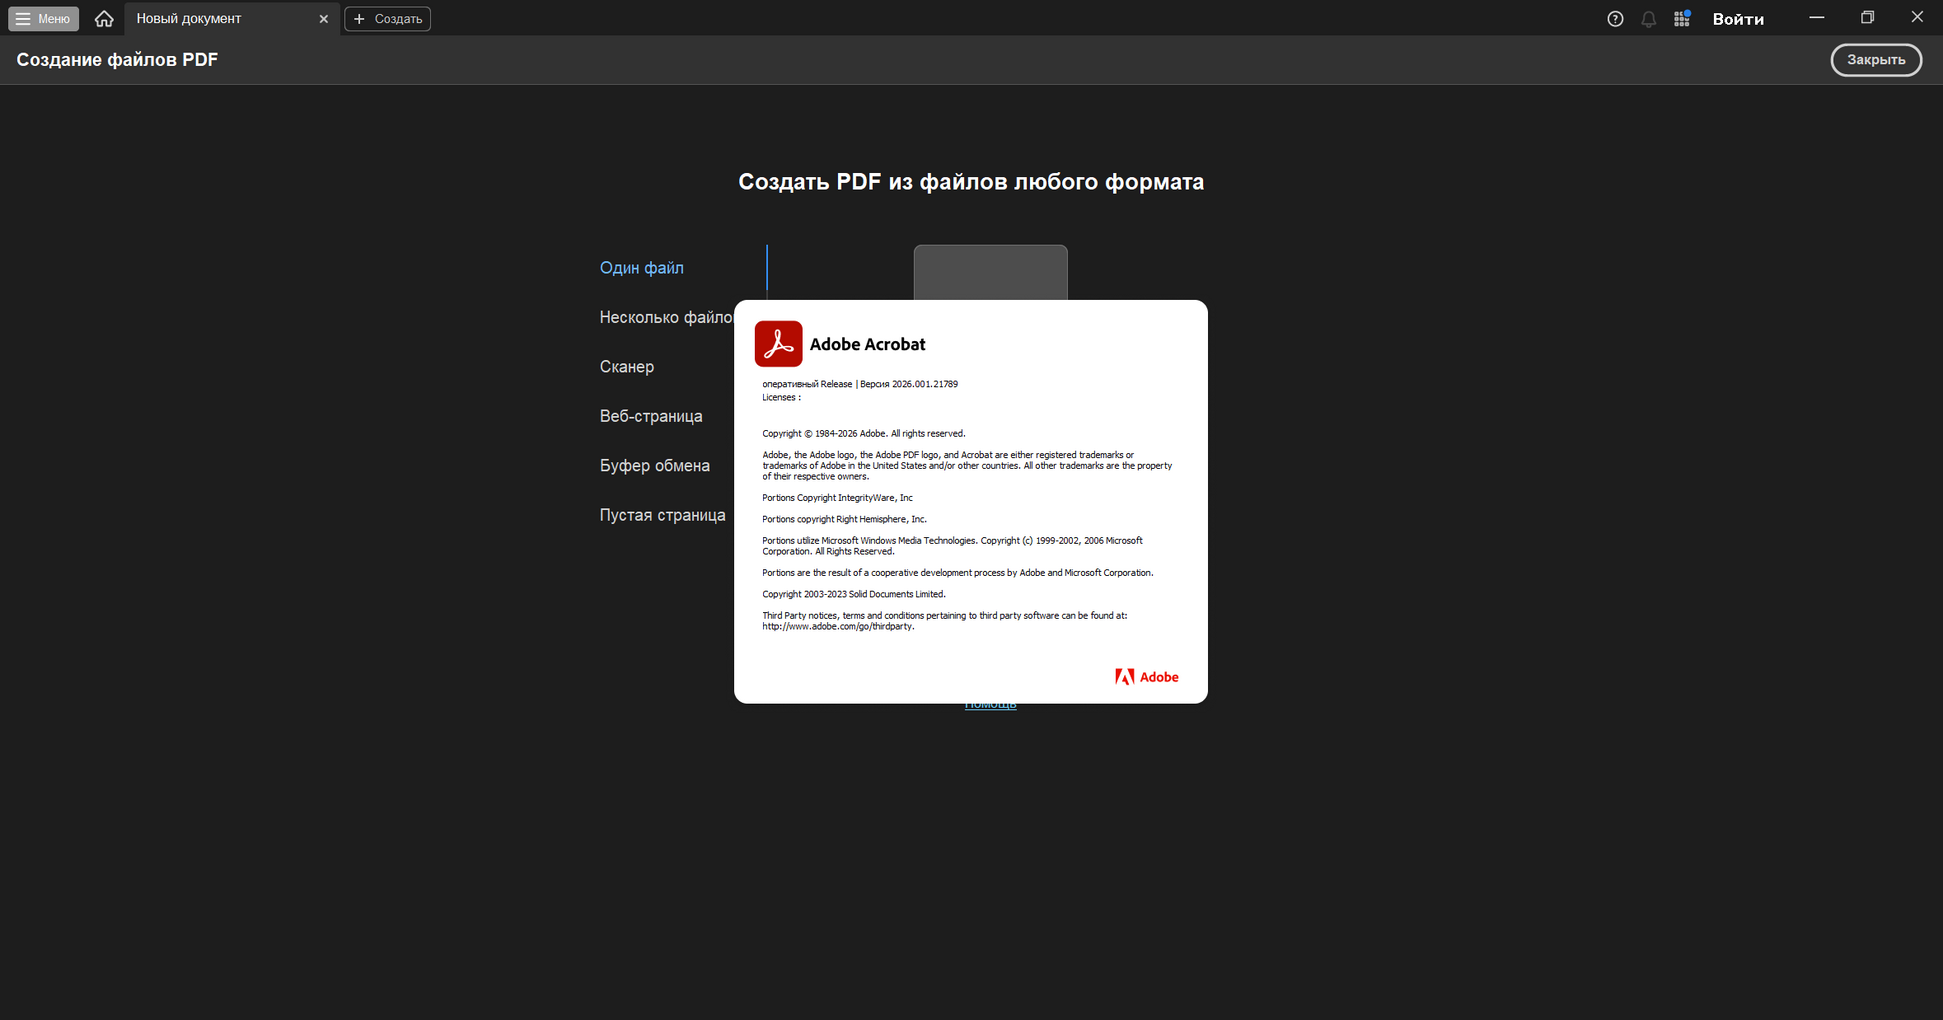Click the Adobe Acrobat logo icon in dialog
This screenshot has height=1020, width=1943.
(778, 344)
